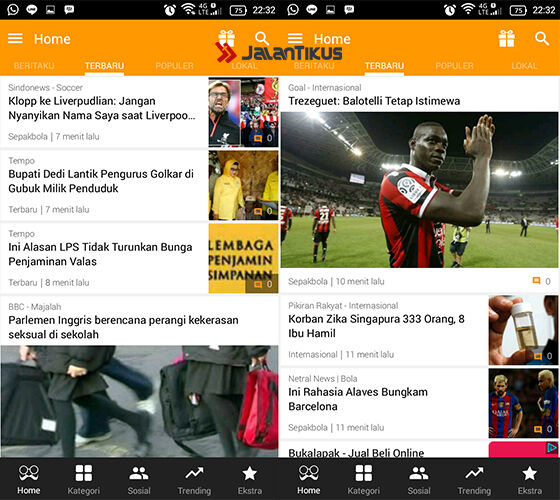Screen dimensions: 560x500
Task: Open Klopp ke Liverpudlian article headline
Action: pos(102,108)
